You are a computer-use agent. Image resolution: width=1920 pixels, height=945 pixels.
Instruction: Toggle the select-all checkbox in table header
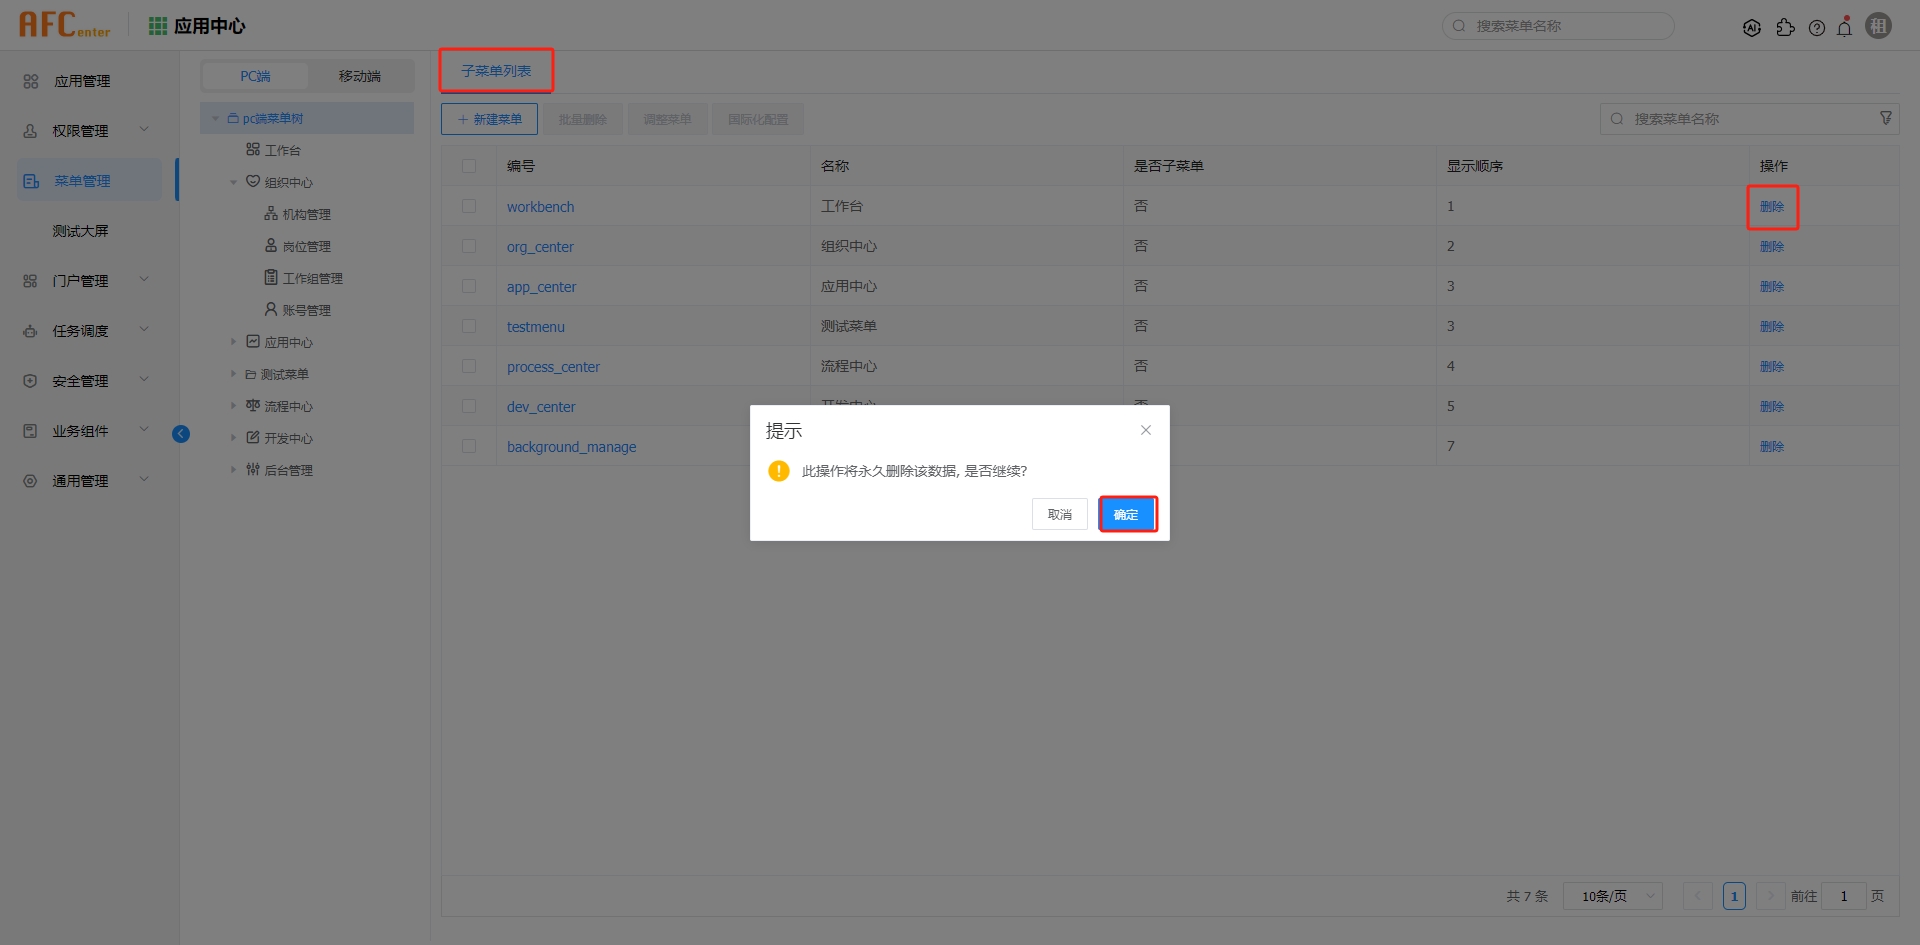(469, 165)
